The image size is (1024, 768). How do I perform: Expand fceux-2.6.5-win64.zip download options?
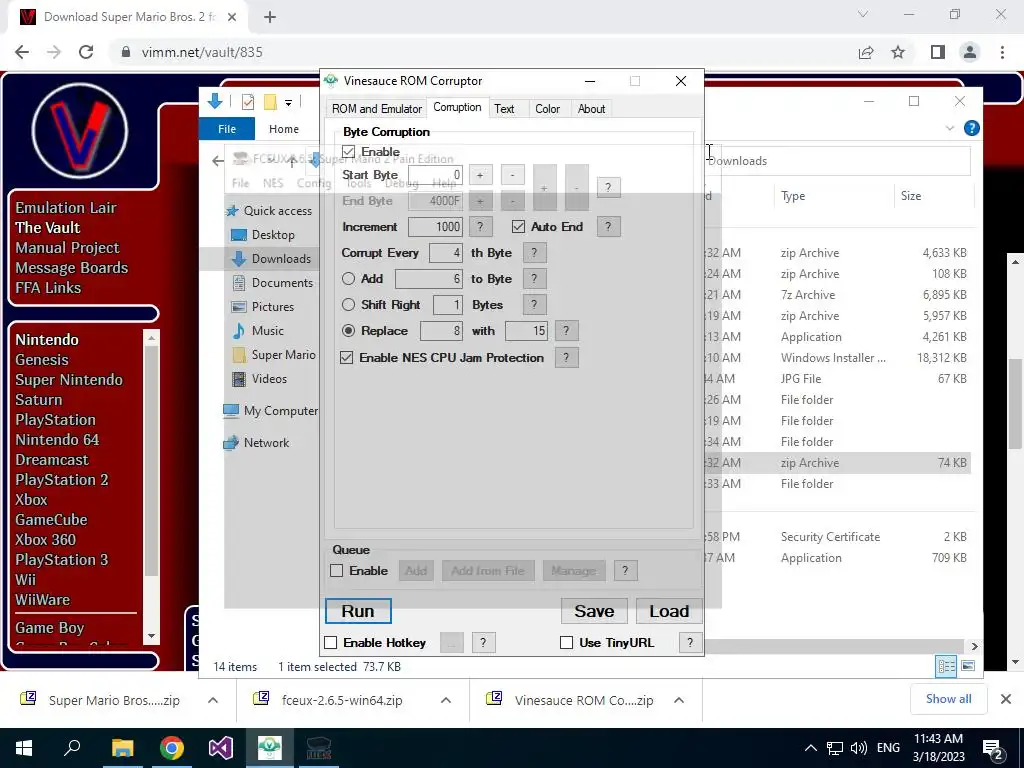[445, 700]
